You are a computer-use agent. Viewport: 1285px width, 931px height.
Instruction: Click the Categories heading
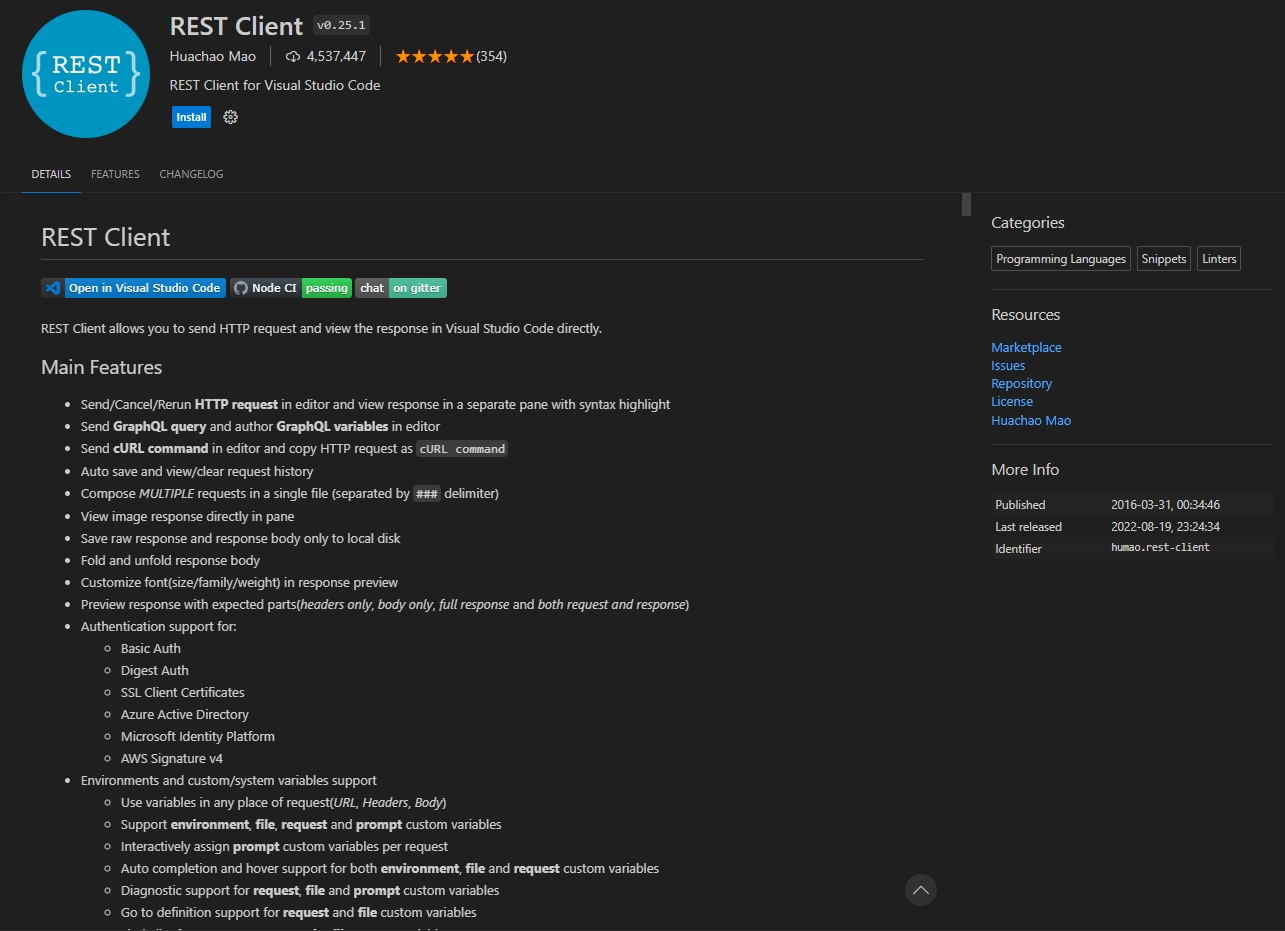[1028, 223]
